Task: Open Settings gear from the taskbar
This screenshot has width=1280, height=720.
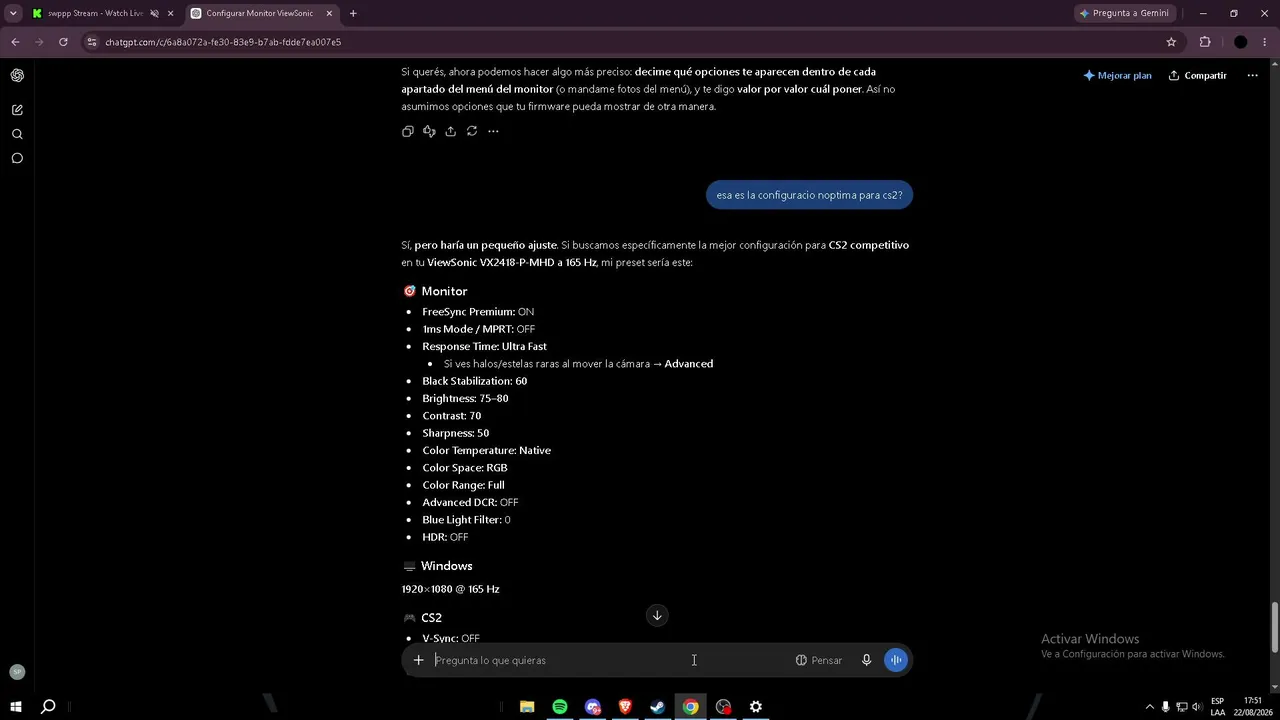Action: 756,707
